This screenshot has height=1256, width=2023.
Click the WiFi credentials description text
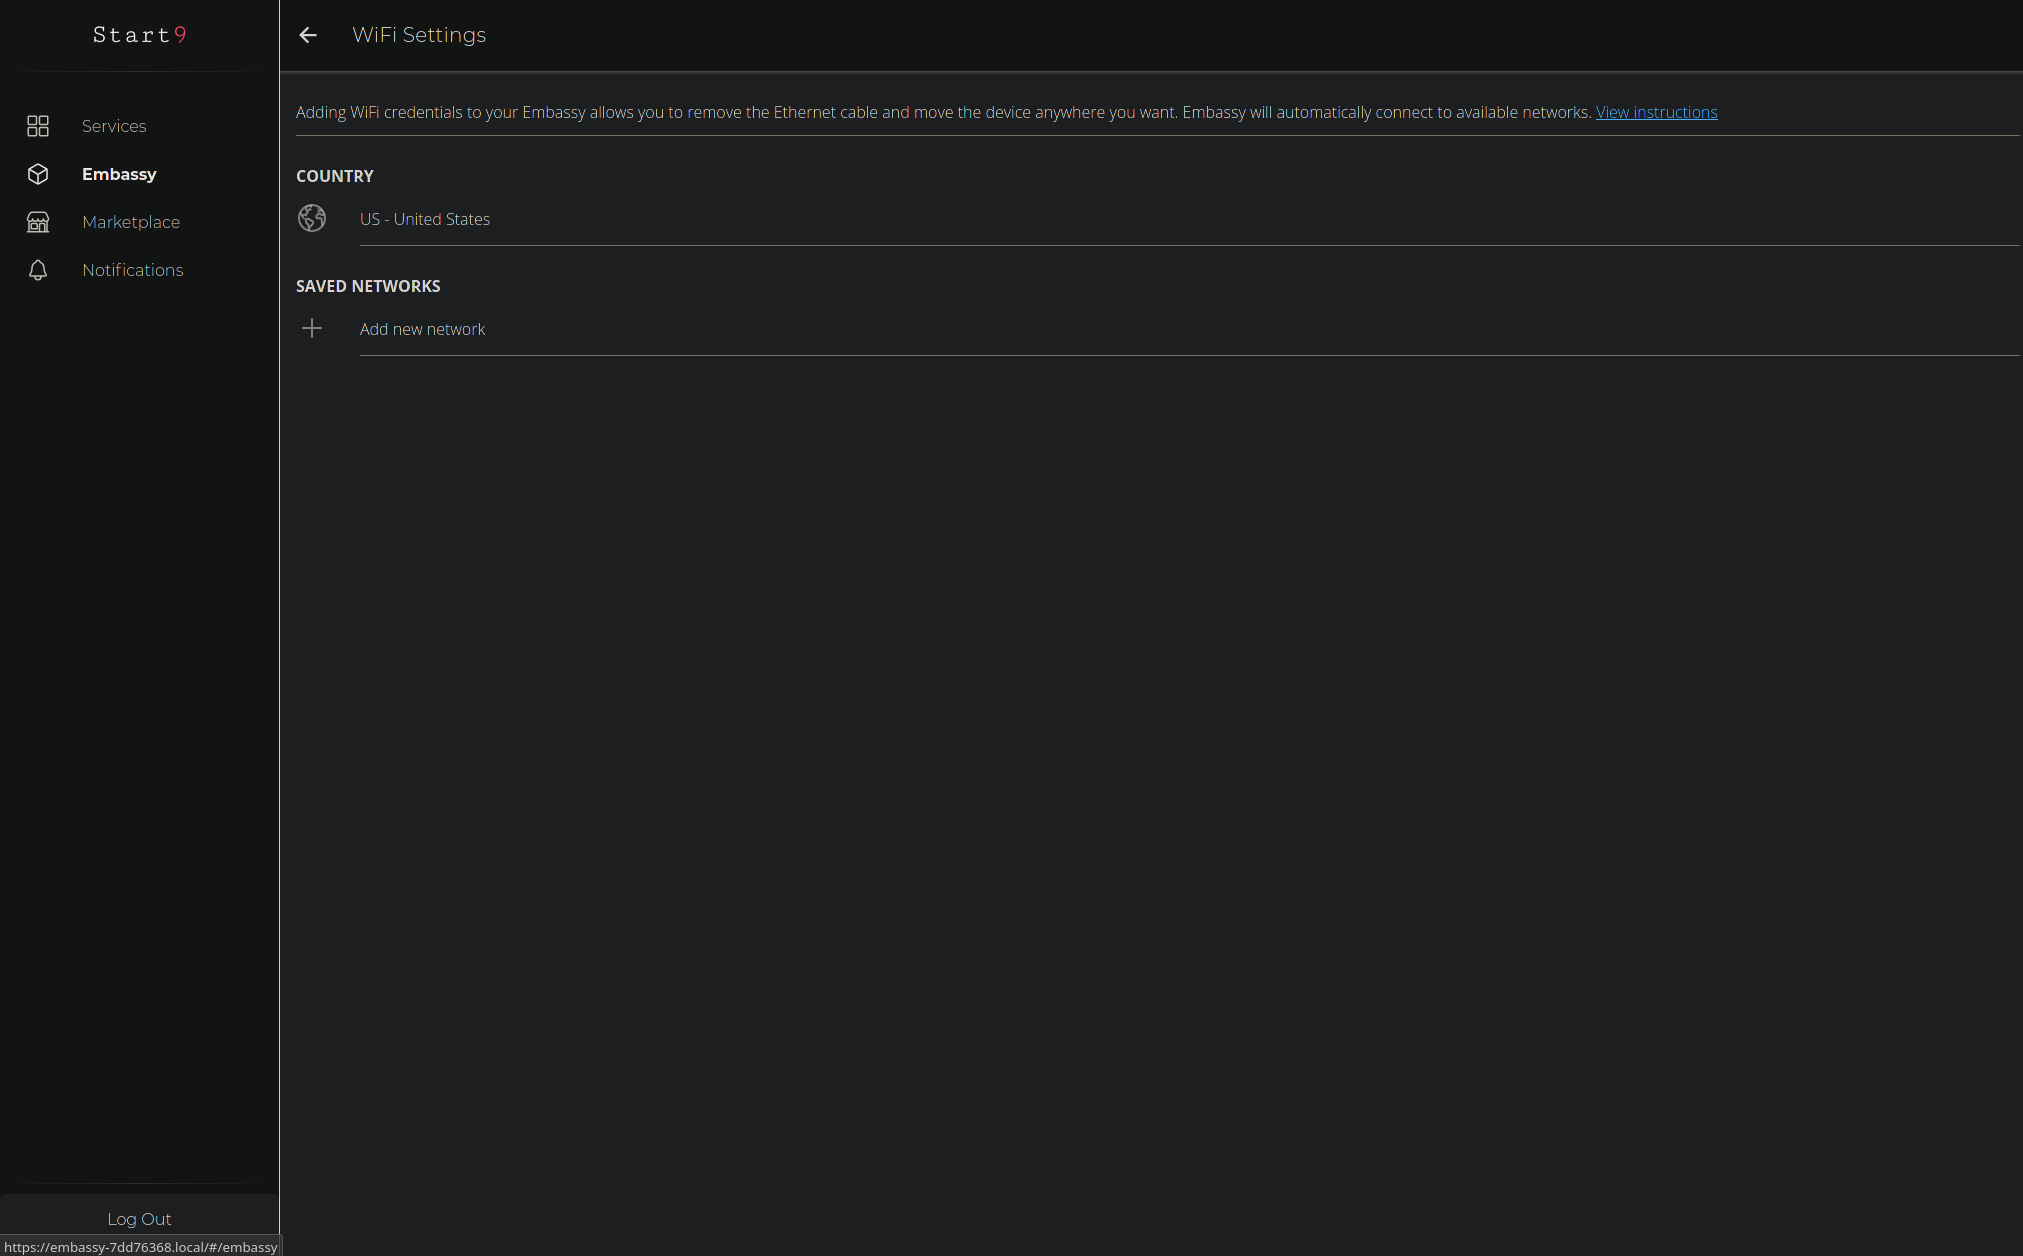point(940,112)
